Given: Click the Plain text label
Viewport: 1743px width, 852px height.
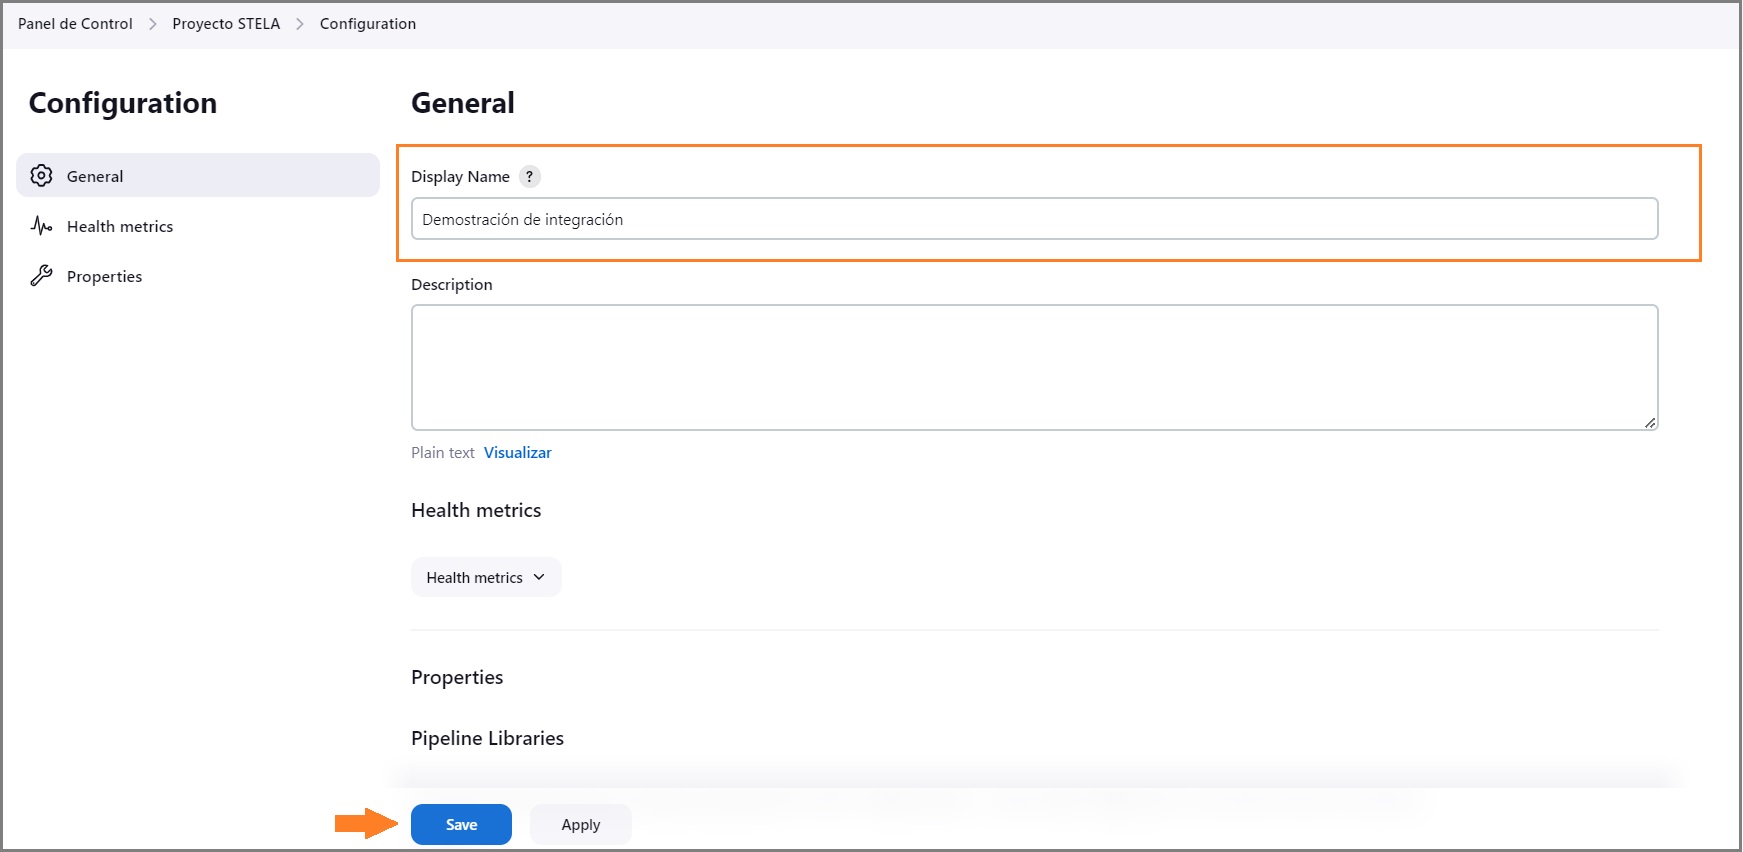Looking at the screenshot, I should point(443,452).
